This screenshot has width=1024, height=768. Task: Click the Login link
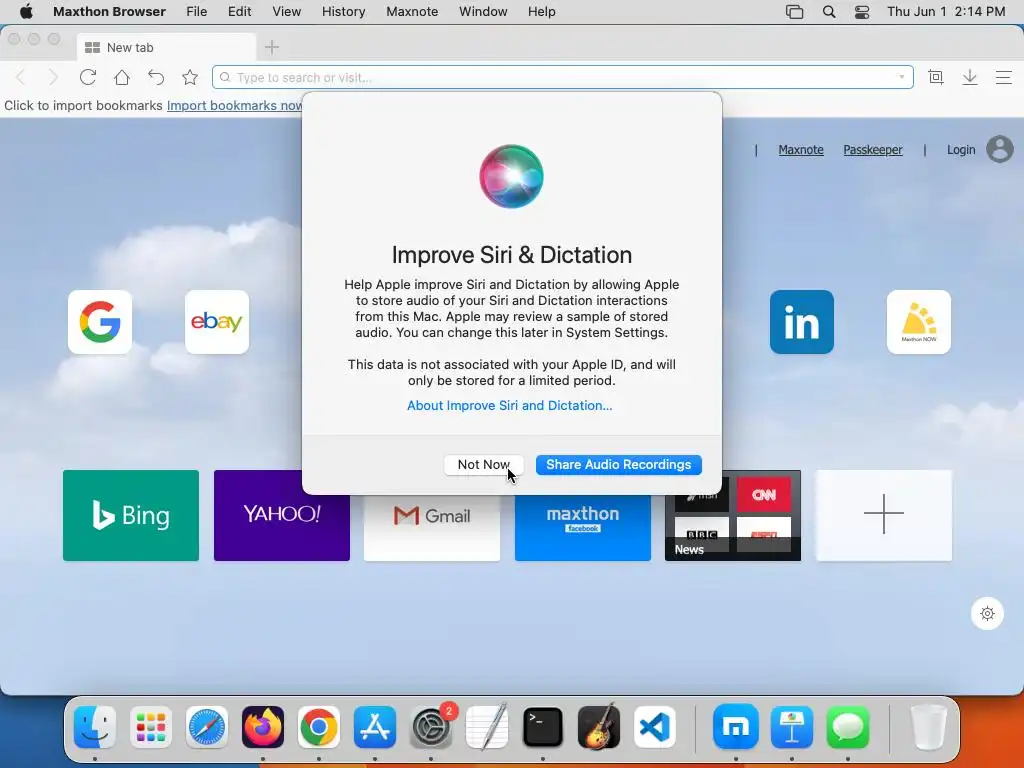tap(961, 150)
